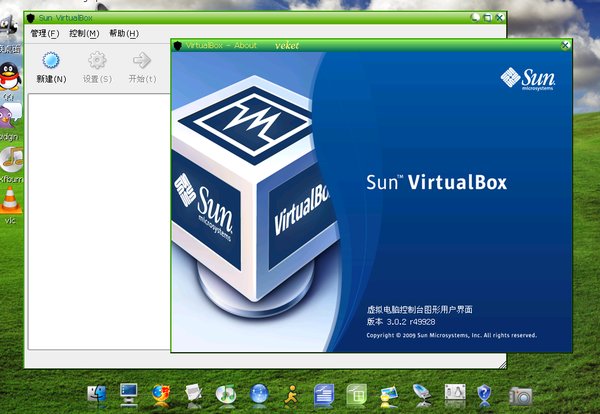This screenshot has width=600, height=414.
Task: Open the xfburn music disc desktop icon
Action: (x=11, y=160)
